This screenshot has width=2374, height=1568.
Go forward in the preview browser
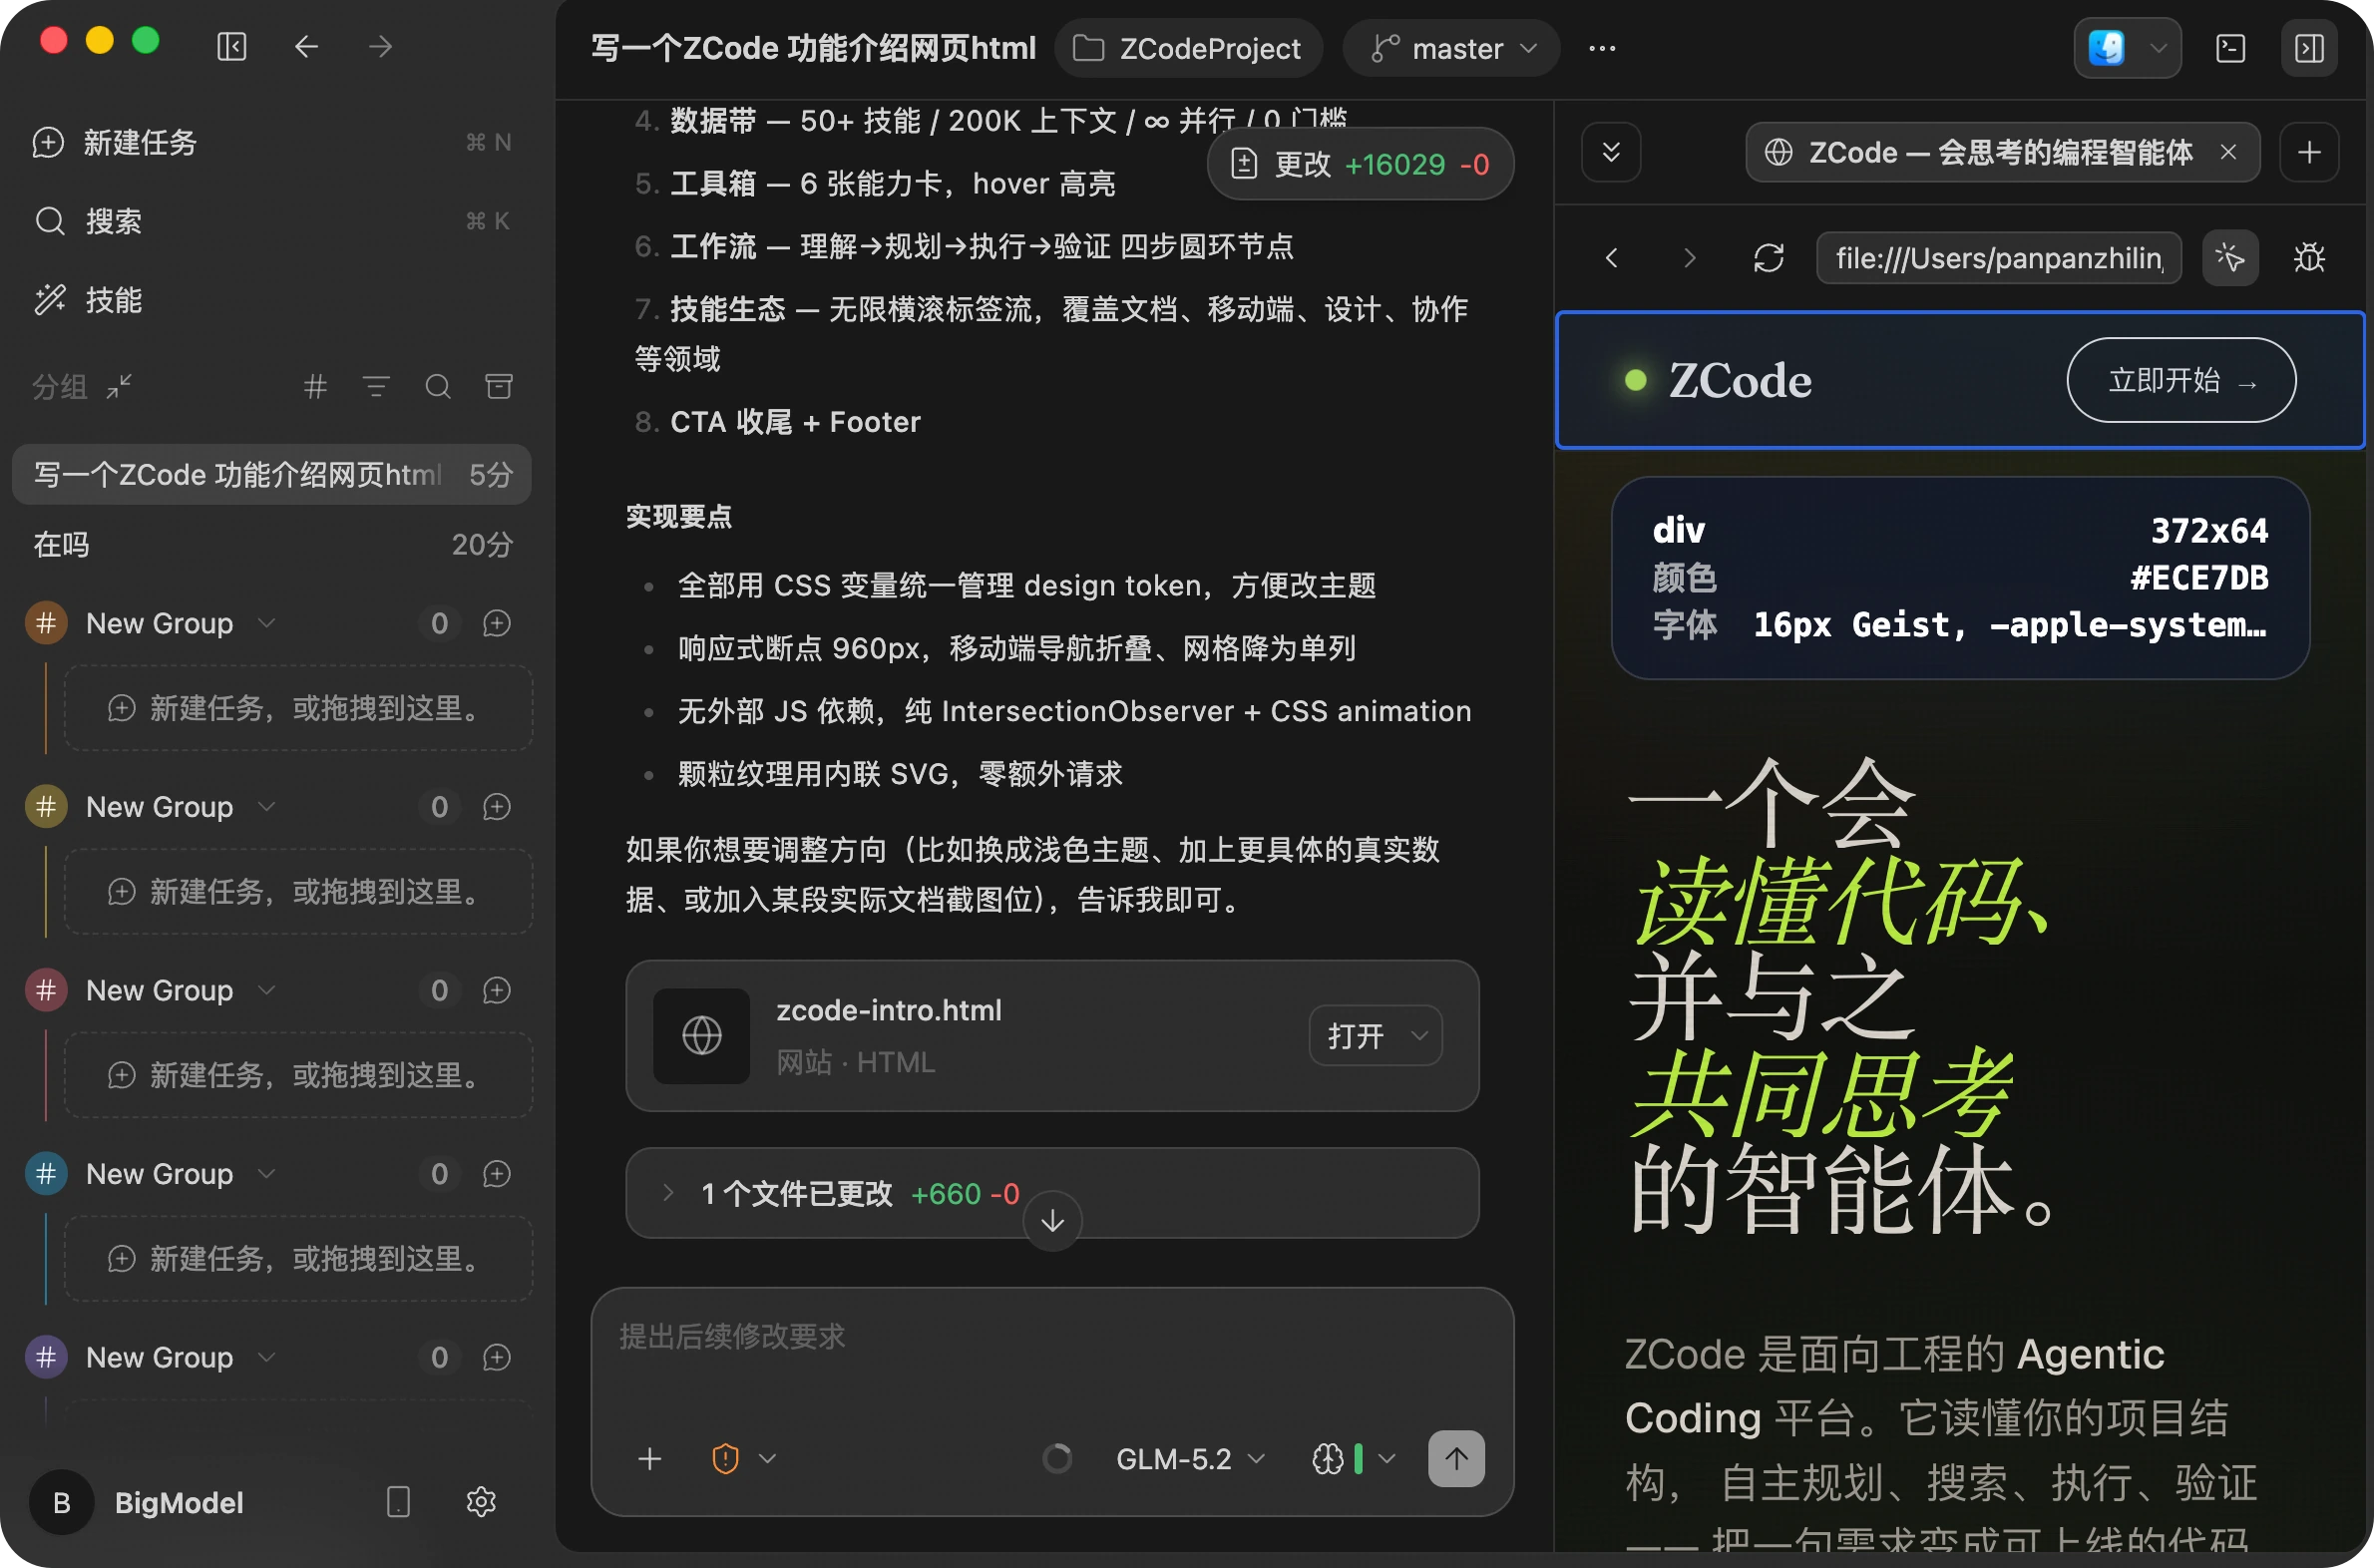point(1689,258)
